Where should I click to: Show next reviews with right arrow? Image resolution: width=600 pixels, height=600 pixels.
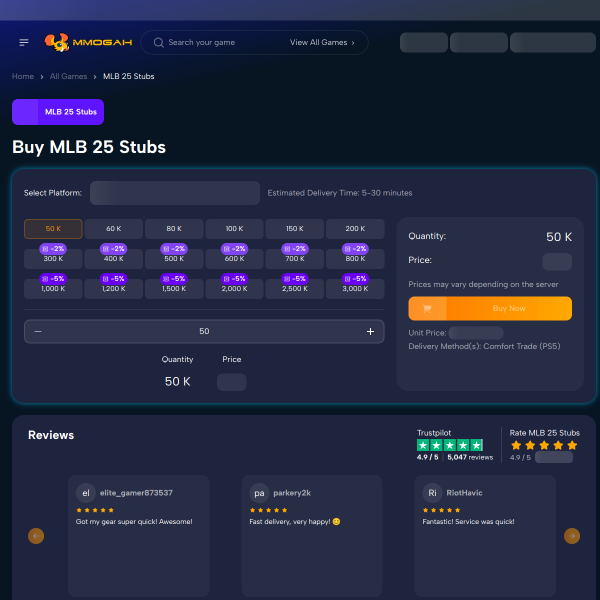pyautogui.click(x=572, y=536)
